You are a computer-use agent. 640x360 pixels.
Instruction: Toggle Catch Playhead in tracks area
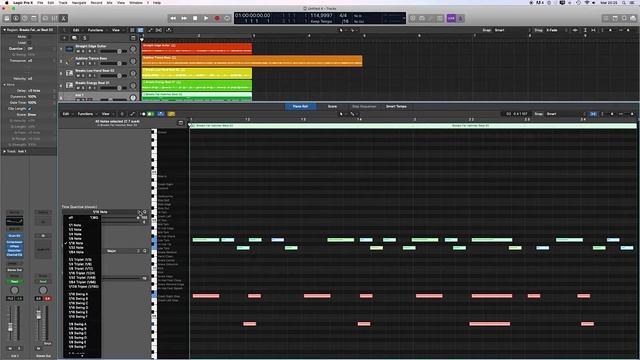click(x=169, y=30)
